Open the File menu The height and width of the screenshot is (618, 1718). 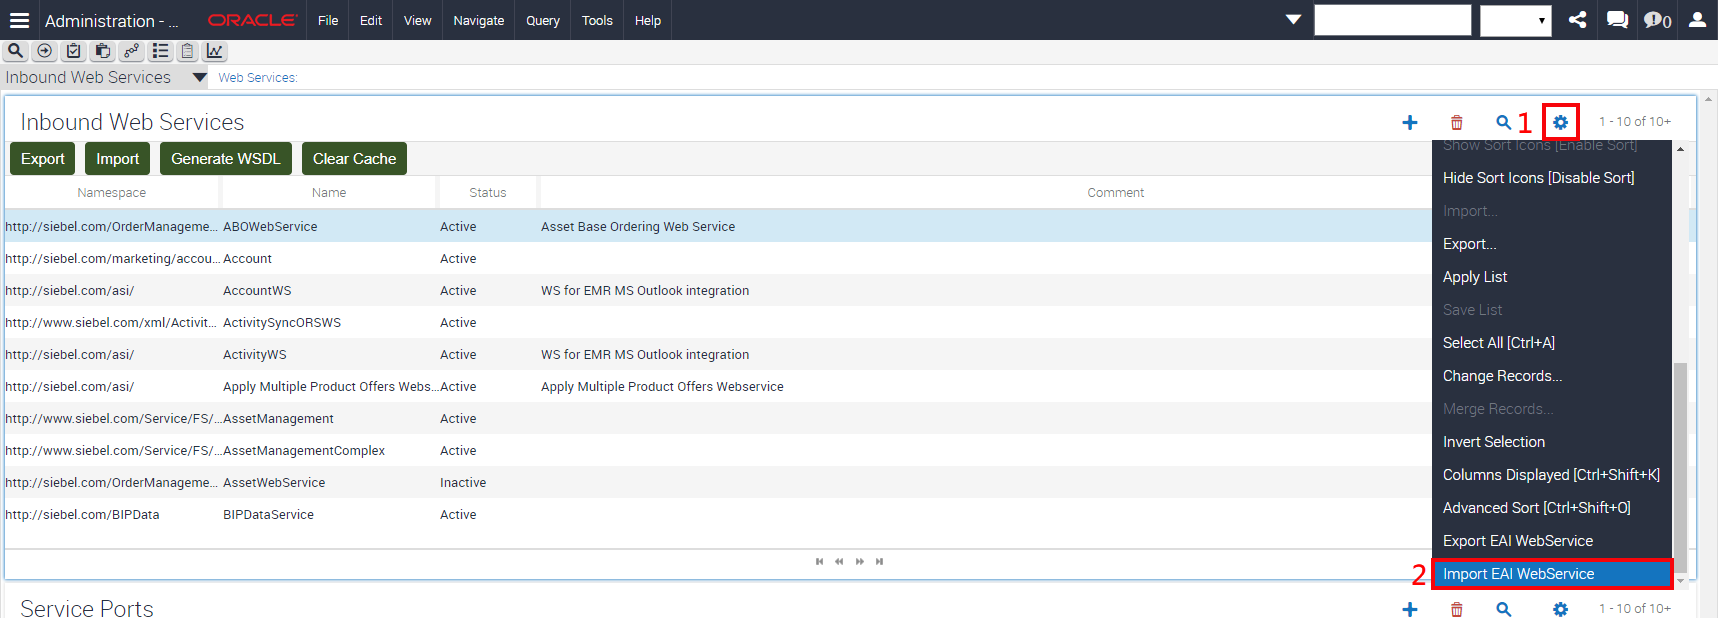(x=328, y=20)
